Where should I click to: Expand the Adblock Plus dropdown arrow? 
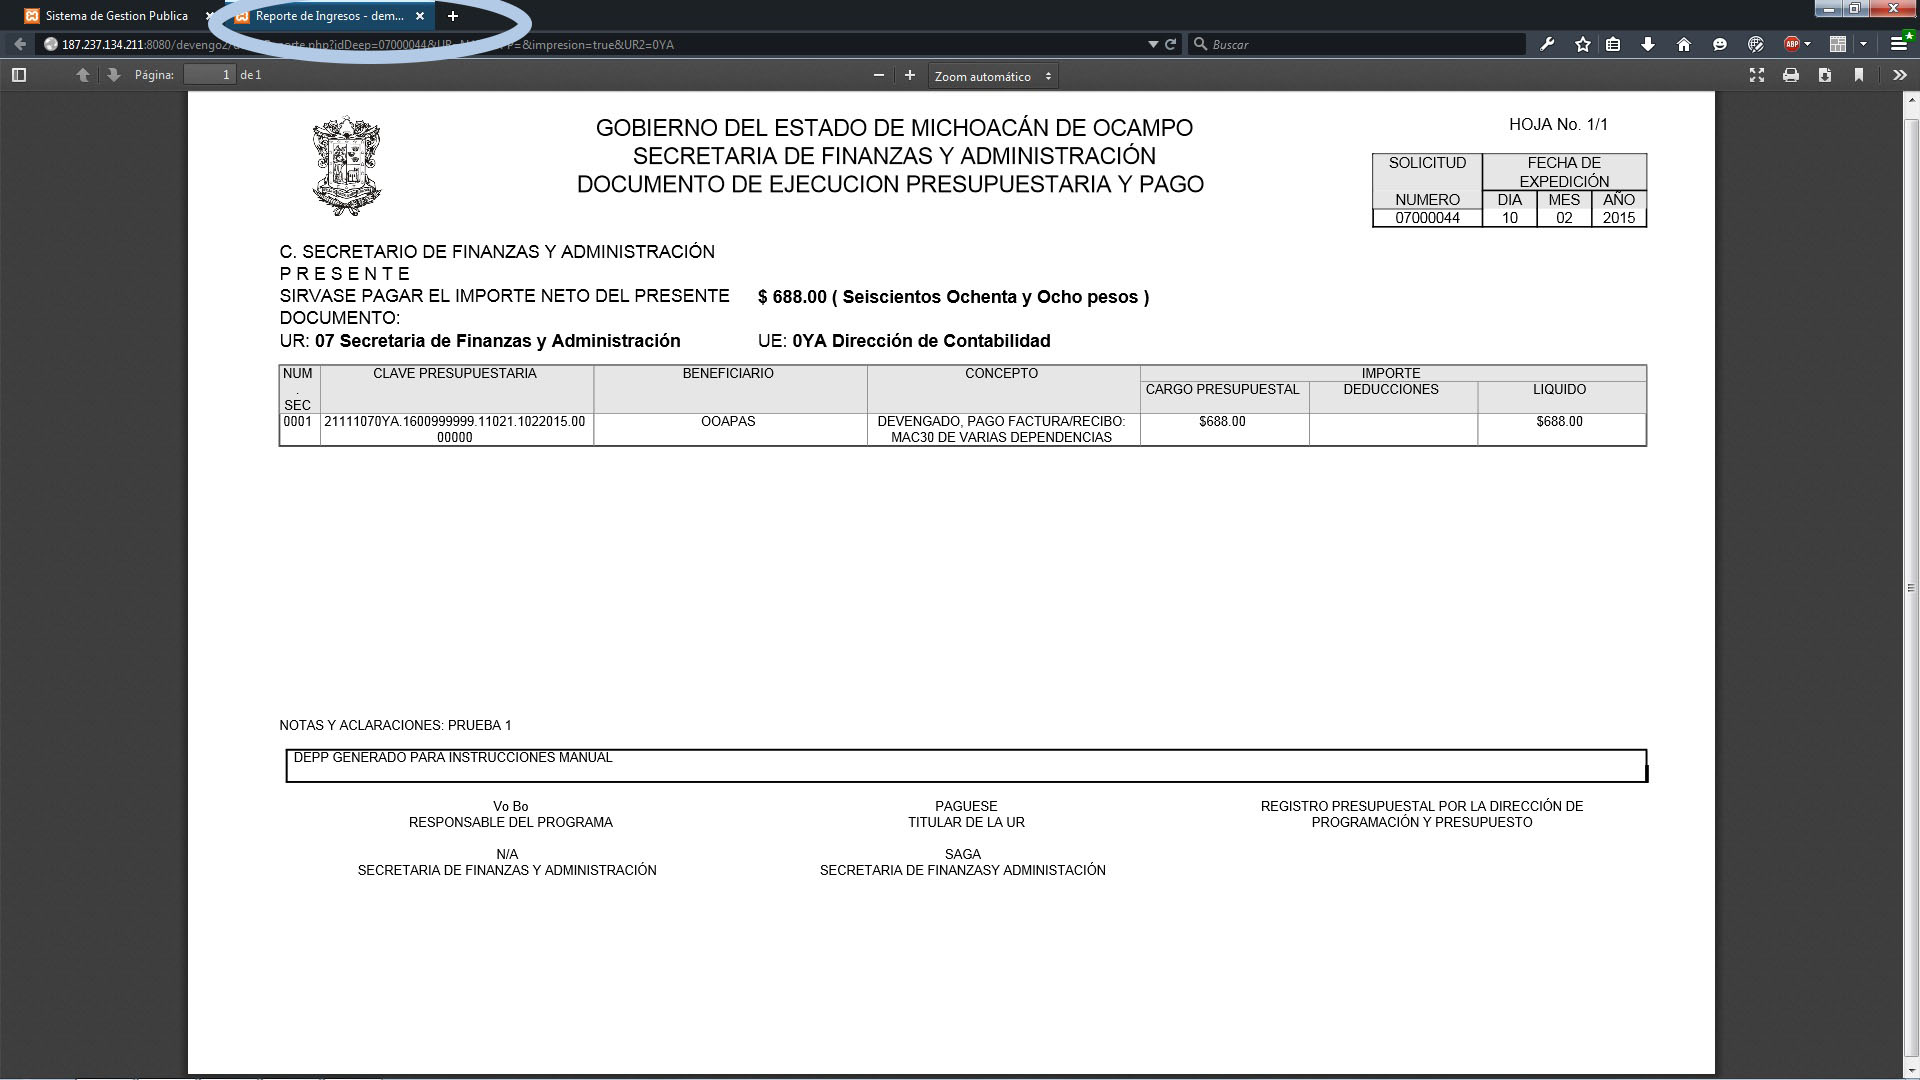point(1808,44)
